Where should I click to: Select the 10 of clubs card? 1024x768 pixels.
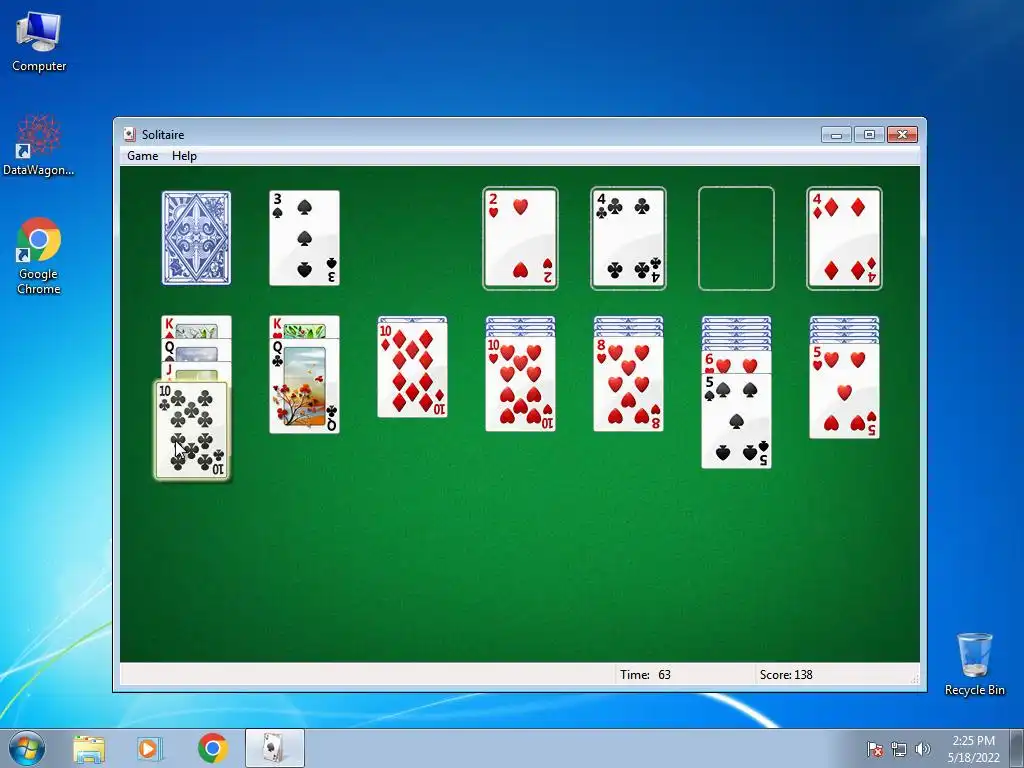click(192, 431)
